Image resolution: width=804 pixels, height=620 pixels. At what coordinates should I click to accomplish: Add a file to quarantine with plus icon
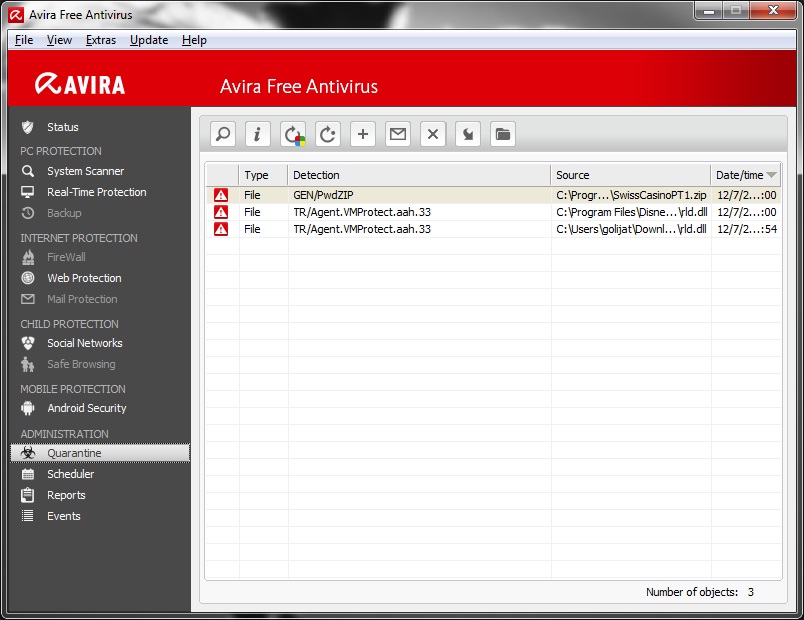pos(363,134)
